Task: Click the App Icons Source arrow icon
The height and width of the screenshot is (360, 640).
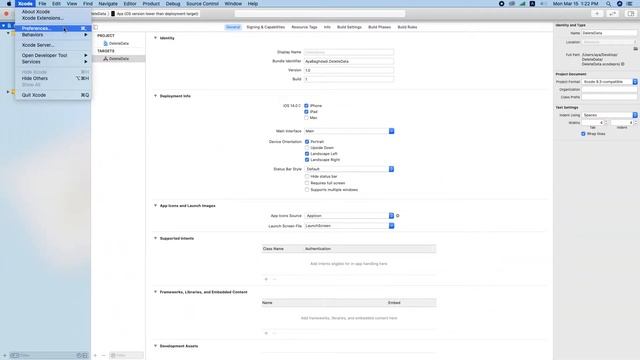Action: point(398,216)
